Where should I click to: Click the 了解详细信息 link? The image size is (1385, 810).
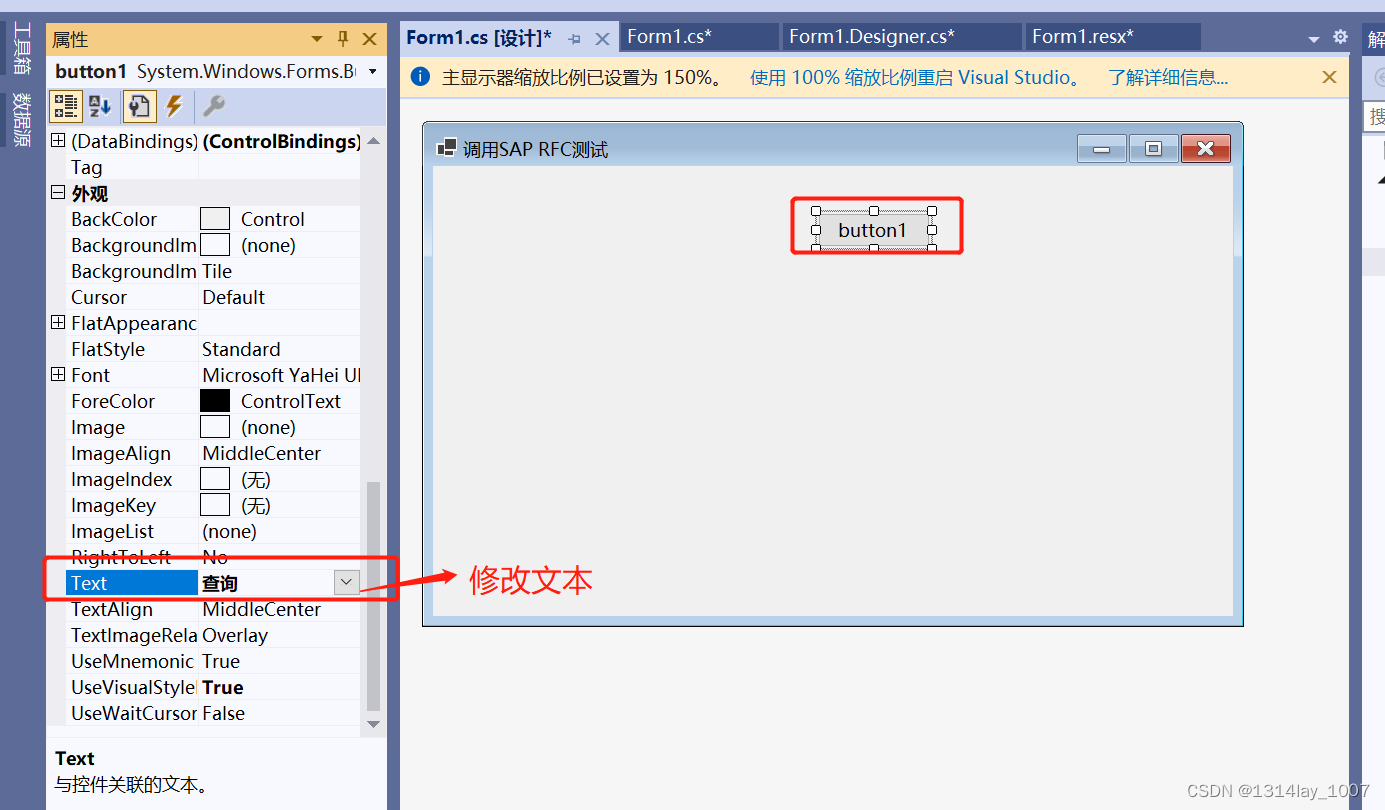coord(1168,77)
